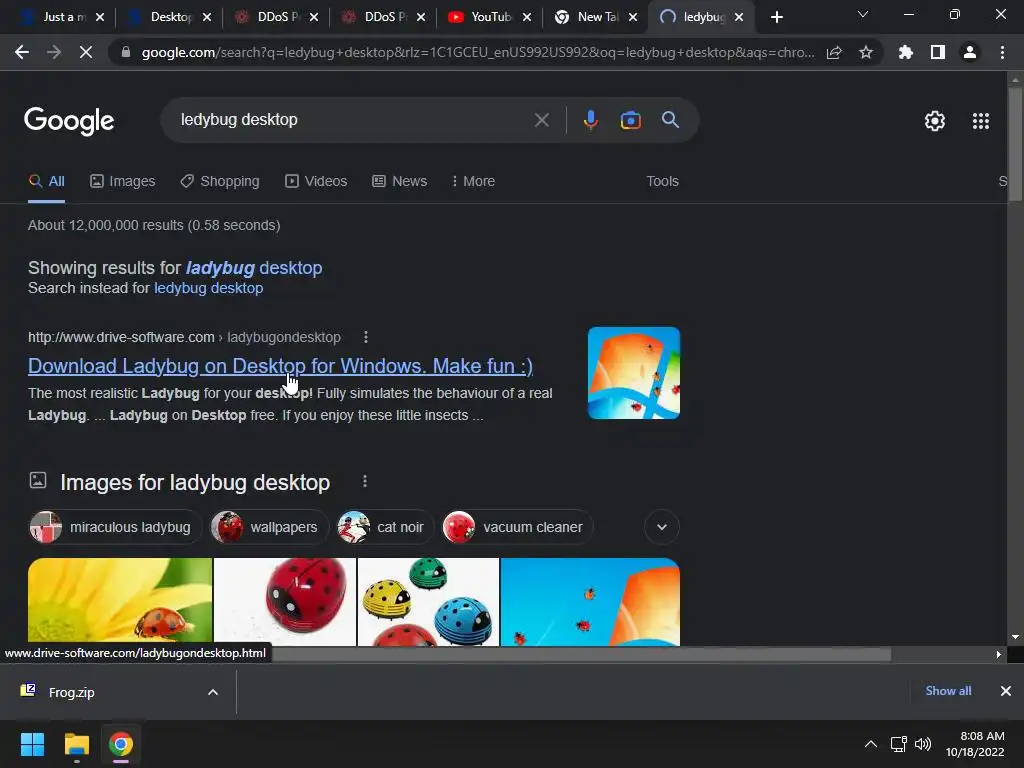
Task: Switch to the Videos results tab
Action: (x=316, y=181)
